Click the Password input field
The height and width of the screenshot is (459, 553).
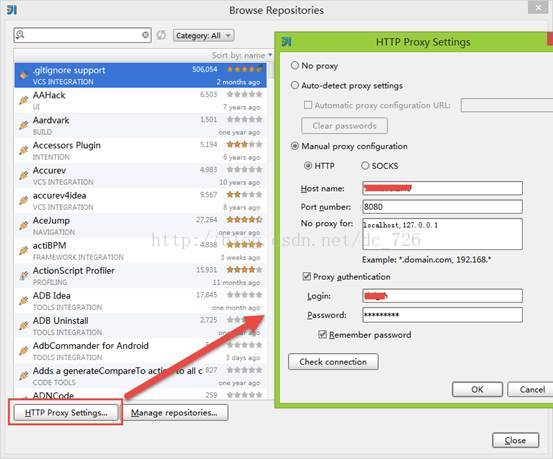[x=442, y=315]
